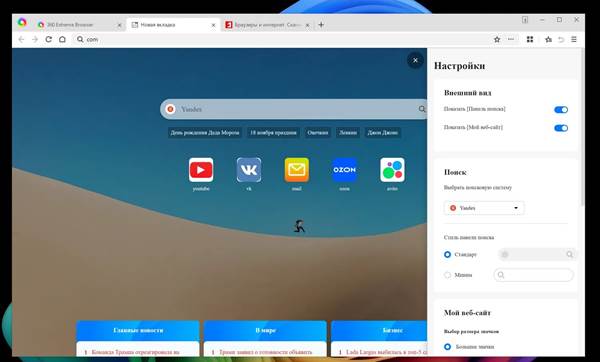Open the first В мире headline
This screenshot has width=600, height=362.
point(266,352)
